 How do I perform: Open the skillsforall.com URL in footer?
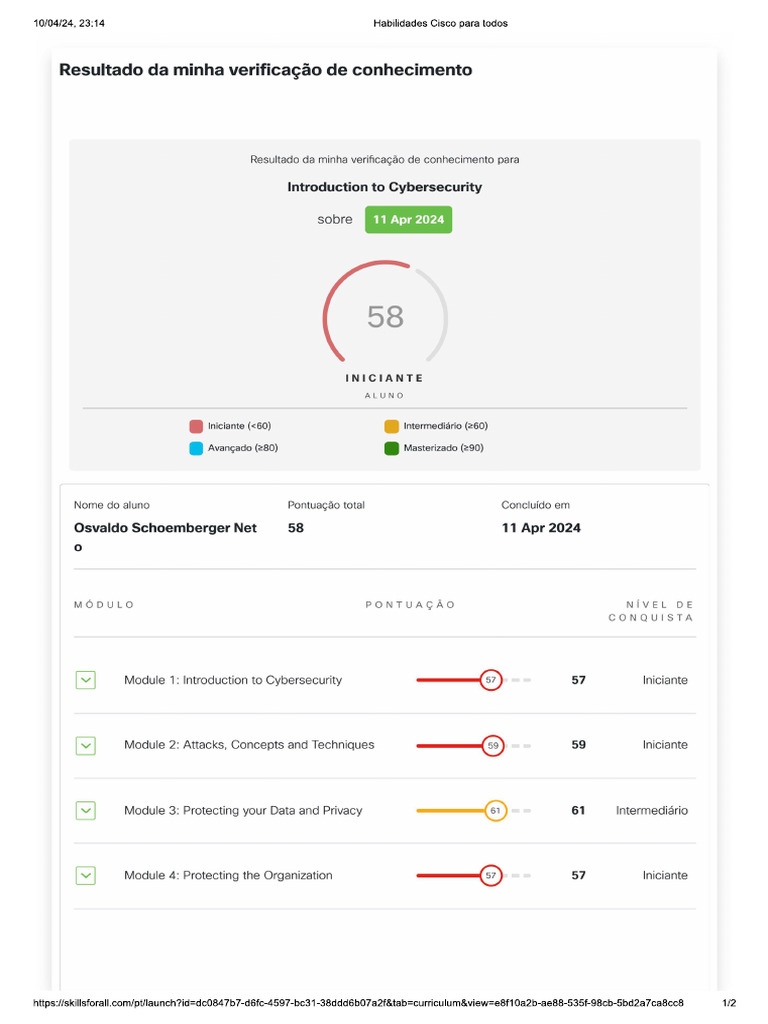tap(358, 1003)
